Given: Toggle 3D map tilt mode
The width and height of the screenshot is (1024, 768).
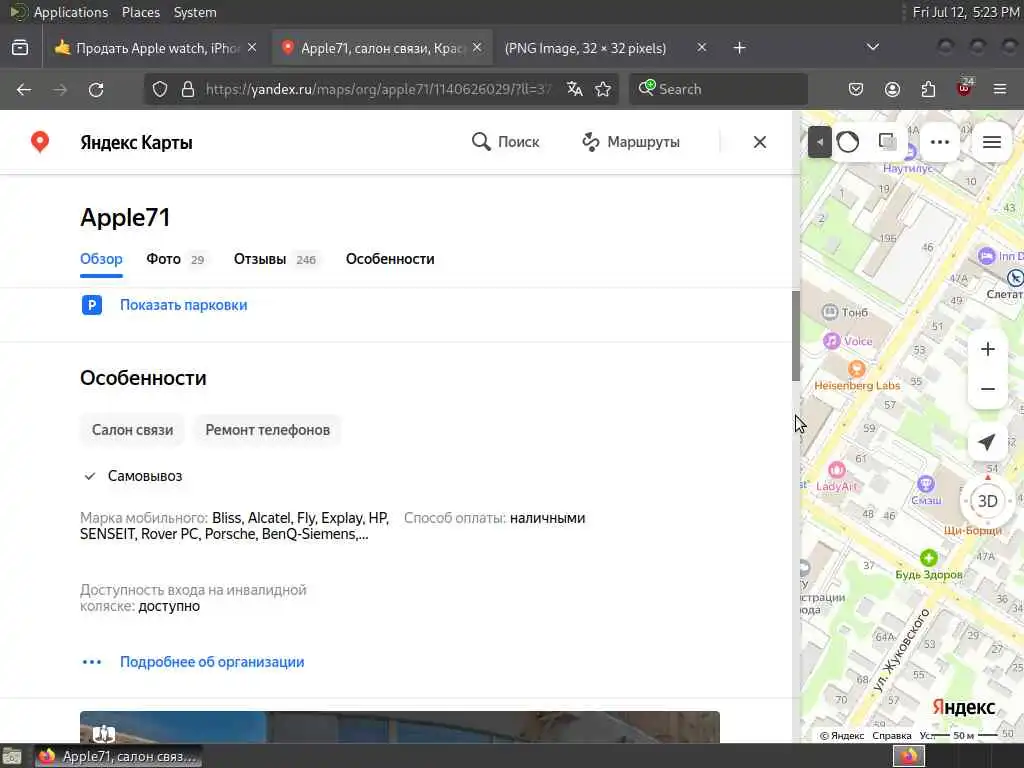Looking at the screenshot, I should point(987,501).
